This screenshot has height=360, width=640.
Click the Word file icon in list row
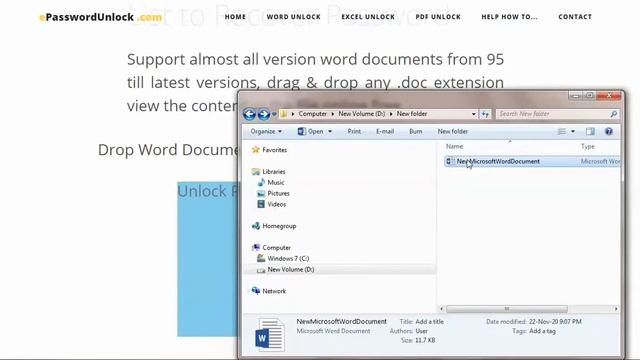pos(450,161)
